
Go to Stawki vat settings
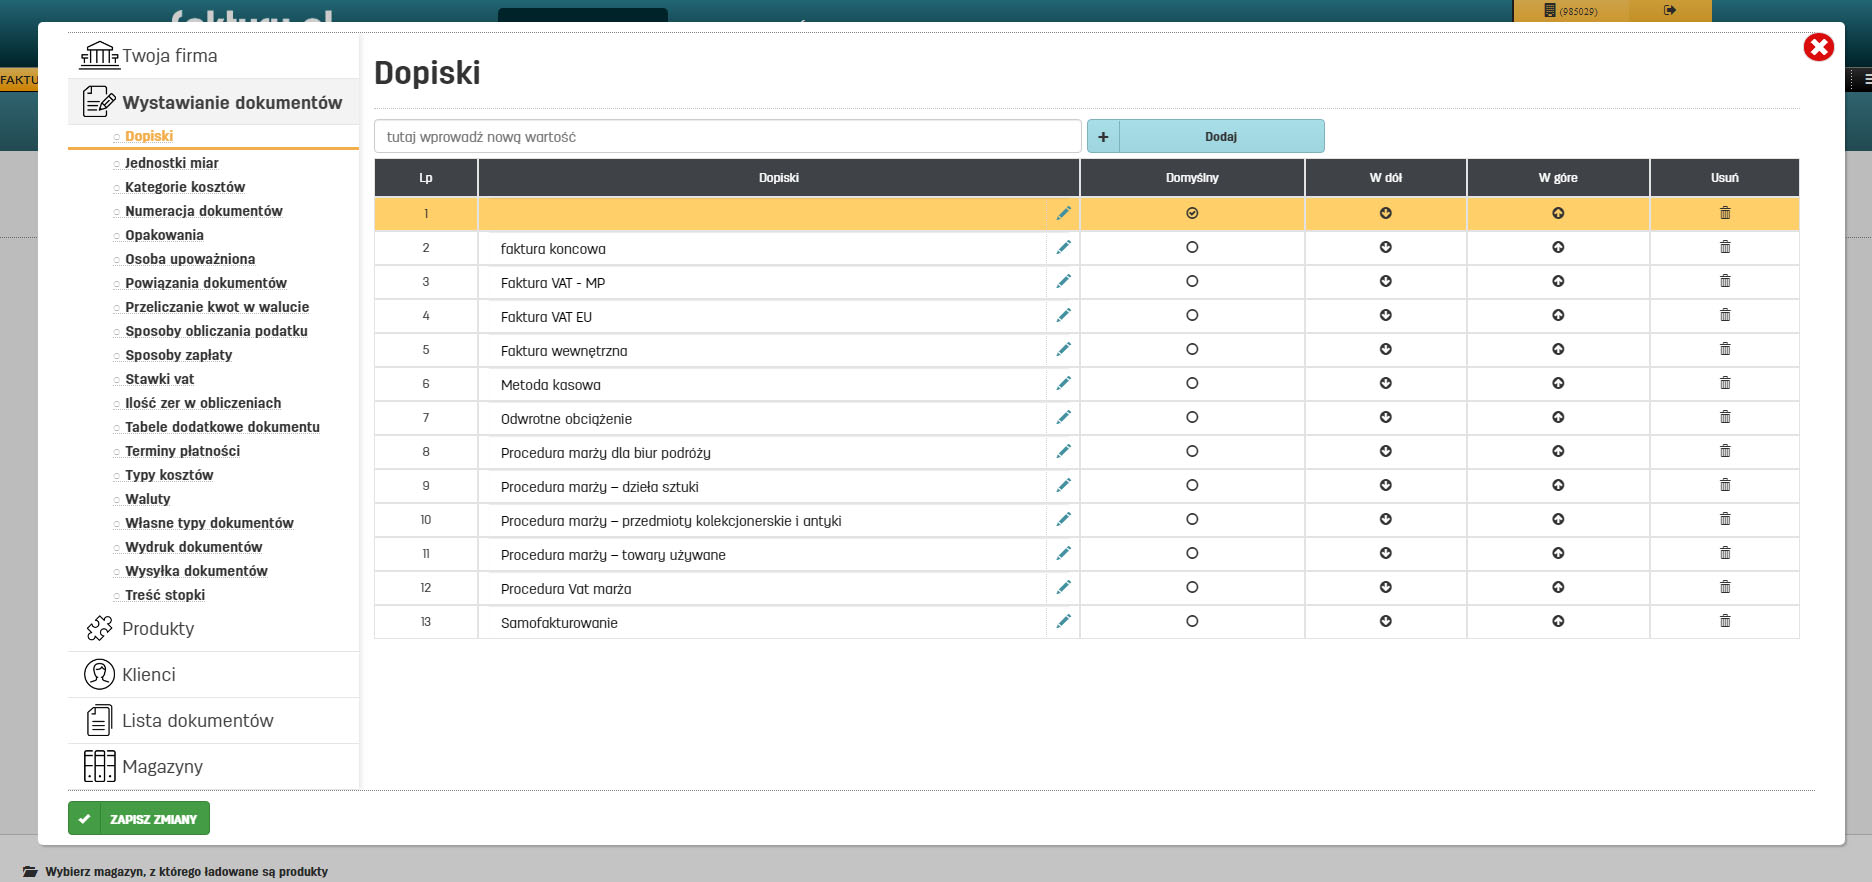tap(159, 379)
